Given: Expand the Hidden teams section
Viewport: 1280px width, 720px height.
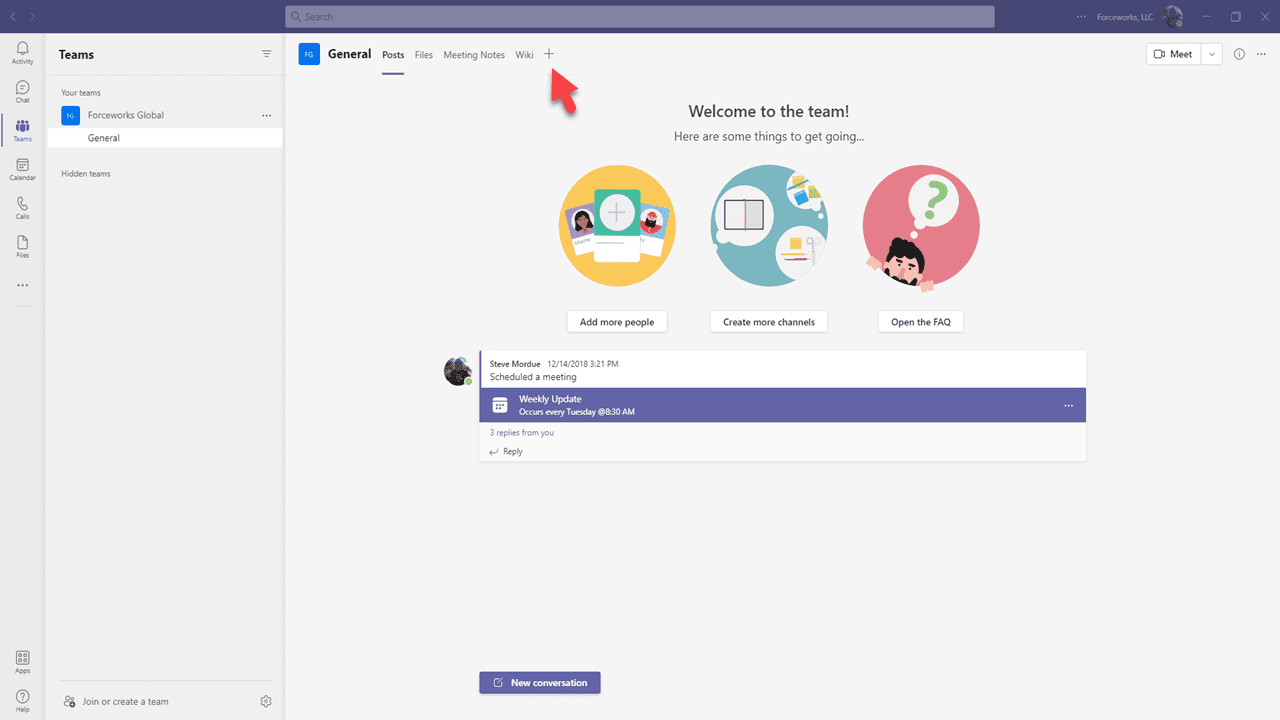Looking at the screenshot, I should 86,173.
